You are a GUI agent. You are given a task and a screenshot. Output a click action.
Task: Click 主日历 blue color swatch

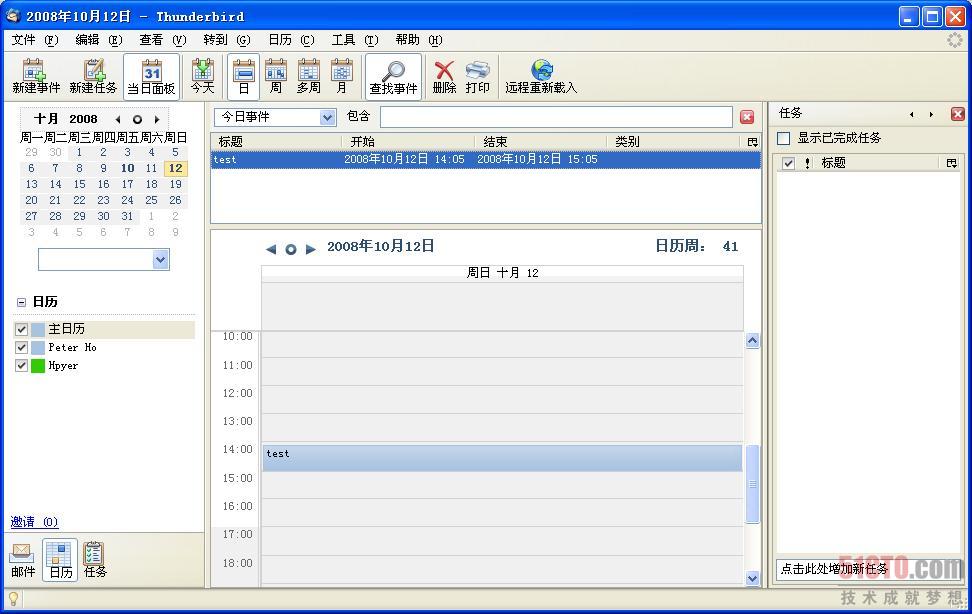38,329
